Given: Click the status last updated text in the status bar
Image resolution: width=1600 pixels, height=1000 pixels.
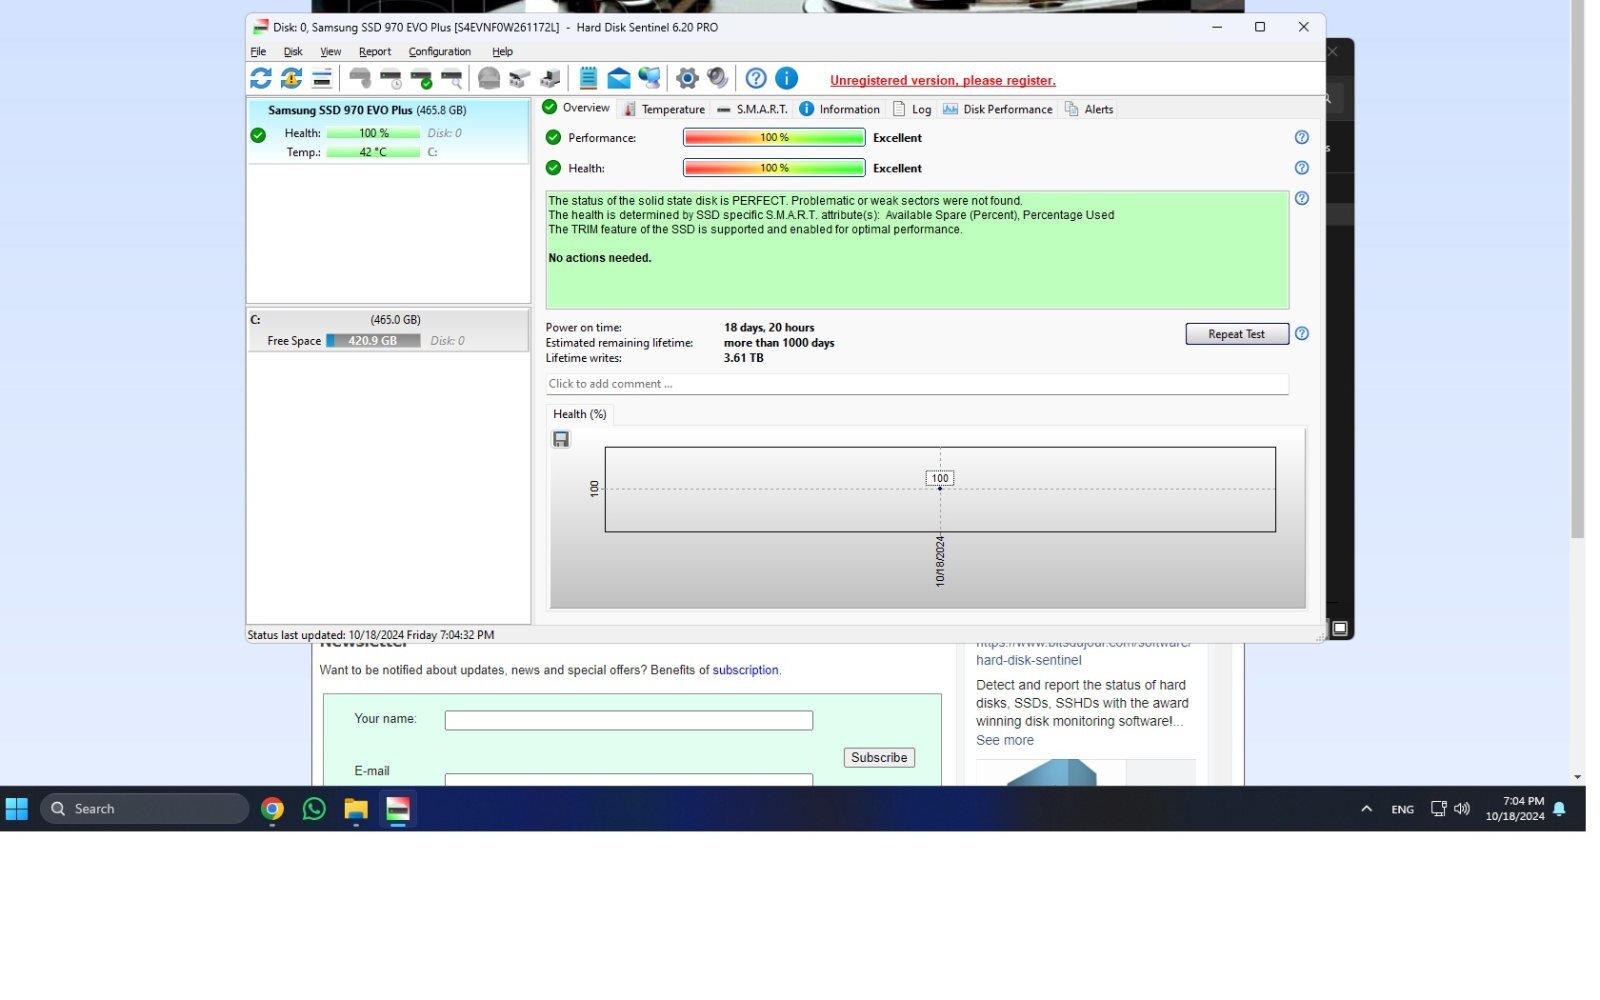Looking at the screenshot, I should pos(371,635).
